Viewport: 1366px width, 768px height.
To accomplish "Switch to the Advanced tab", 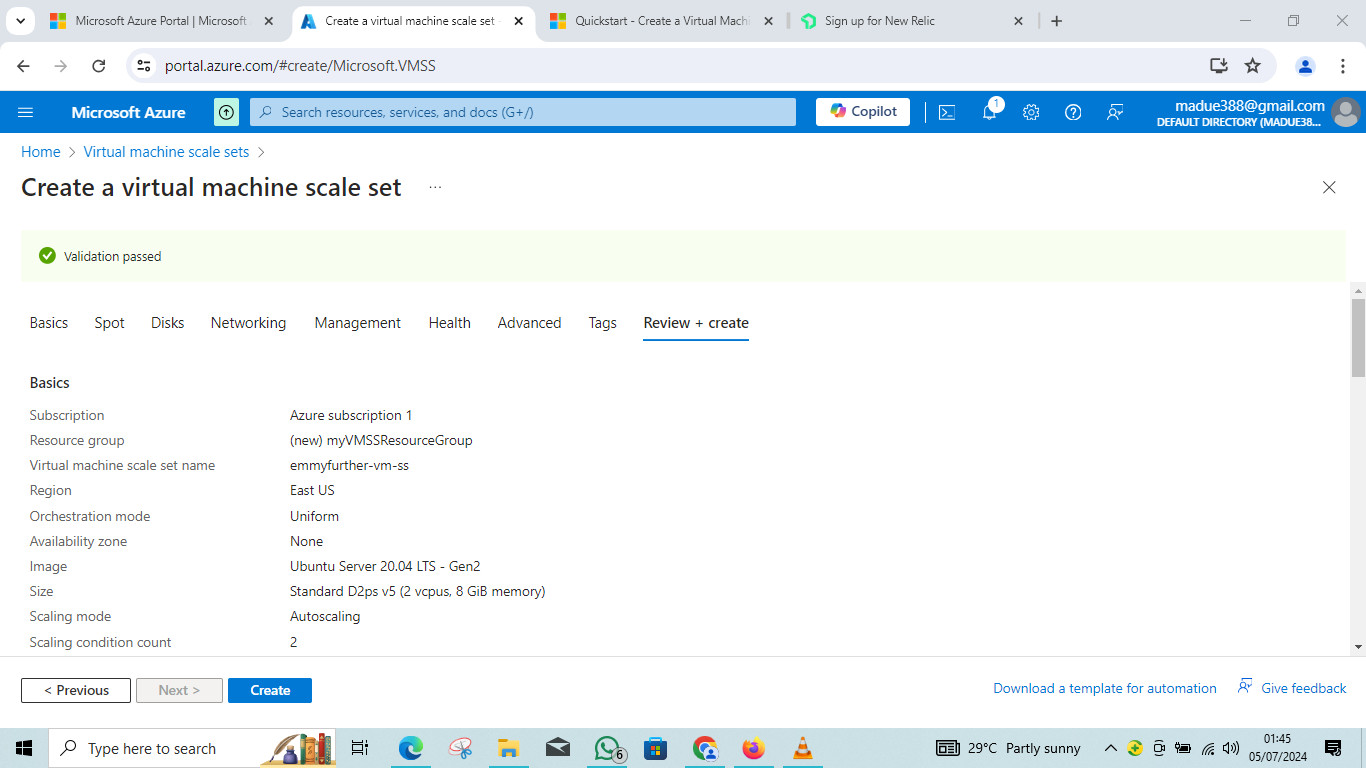I will pyautogui.click(x=530, y=323).
